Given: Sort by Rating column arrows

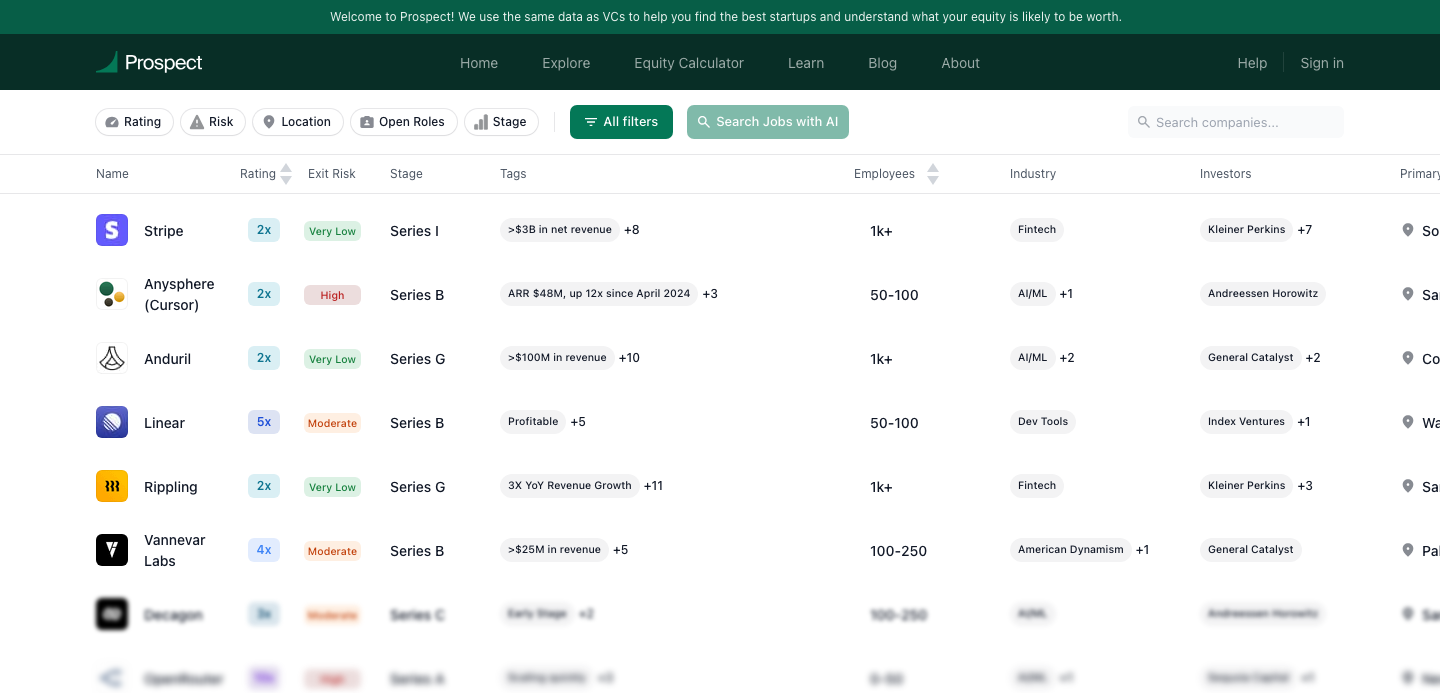Looking at the screenshot, I should click(286, 174).
